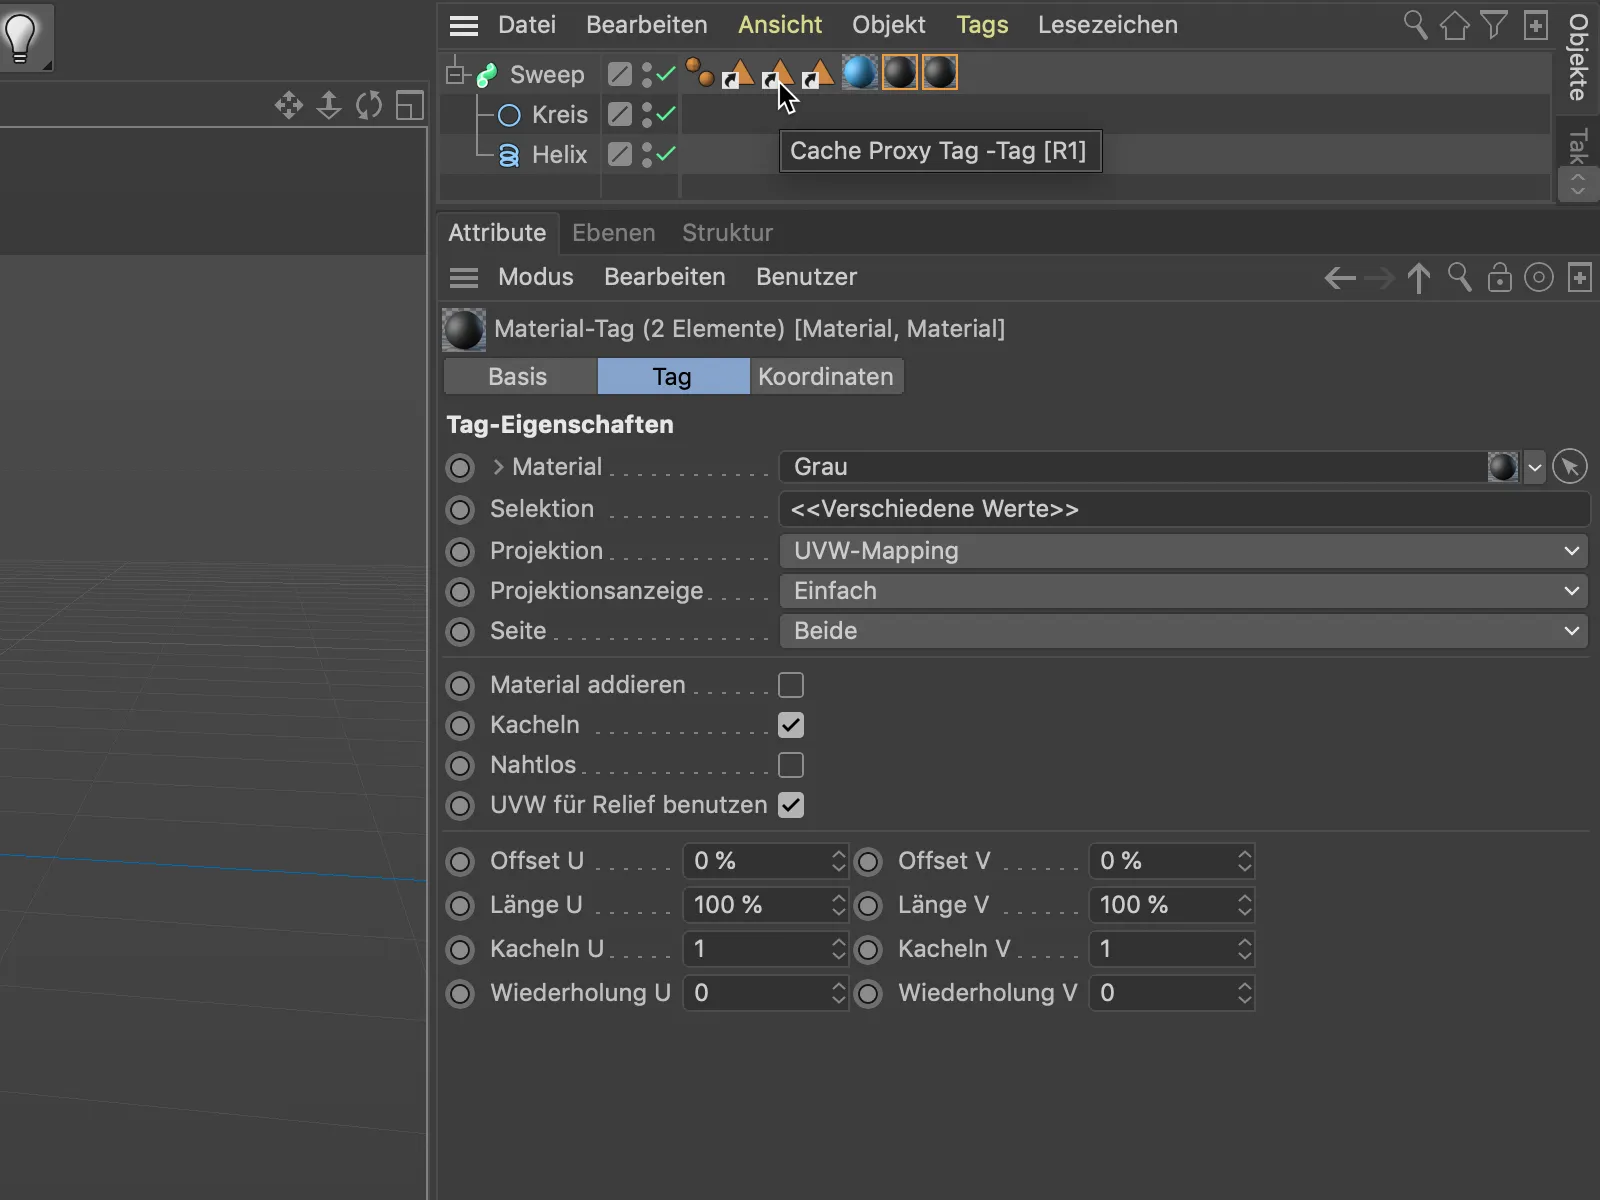Open the Modus menu
This screenshot has height=1200, width=1600.
point(536,277)
